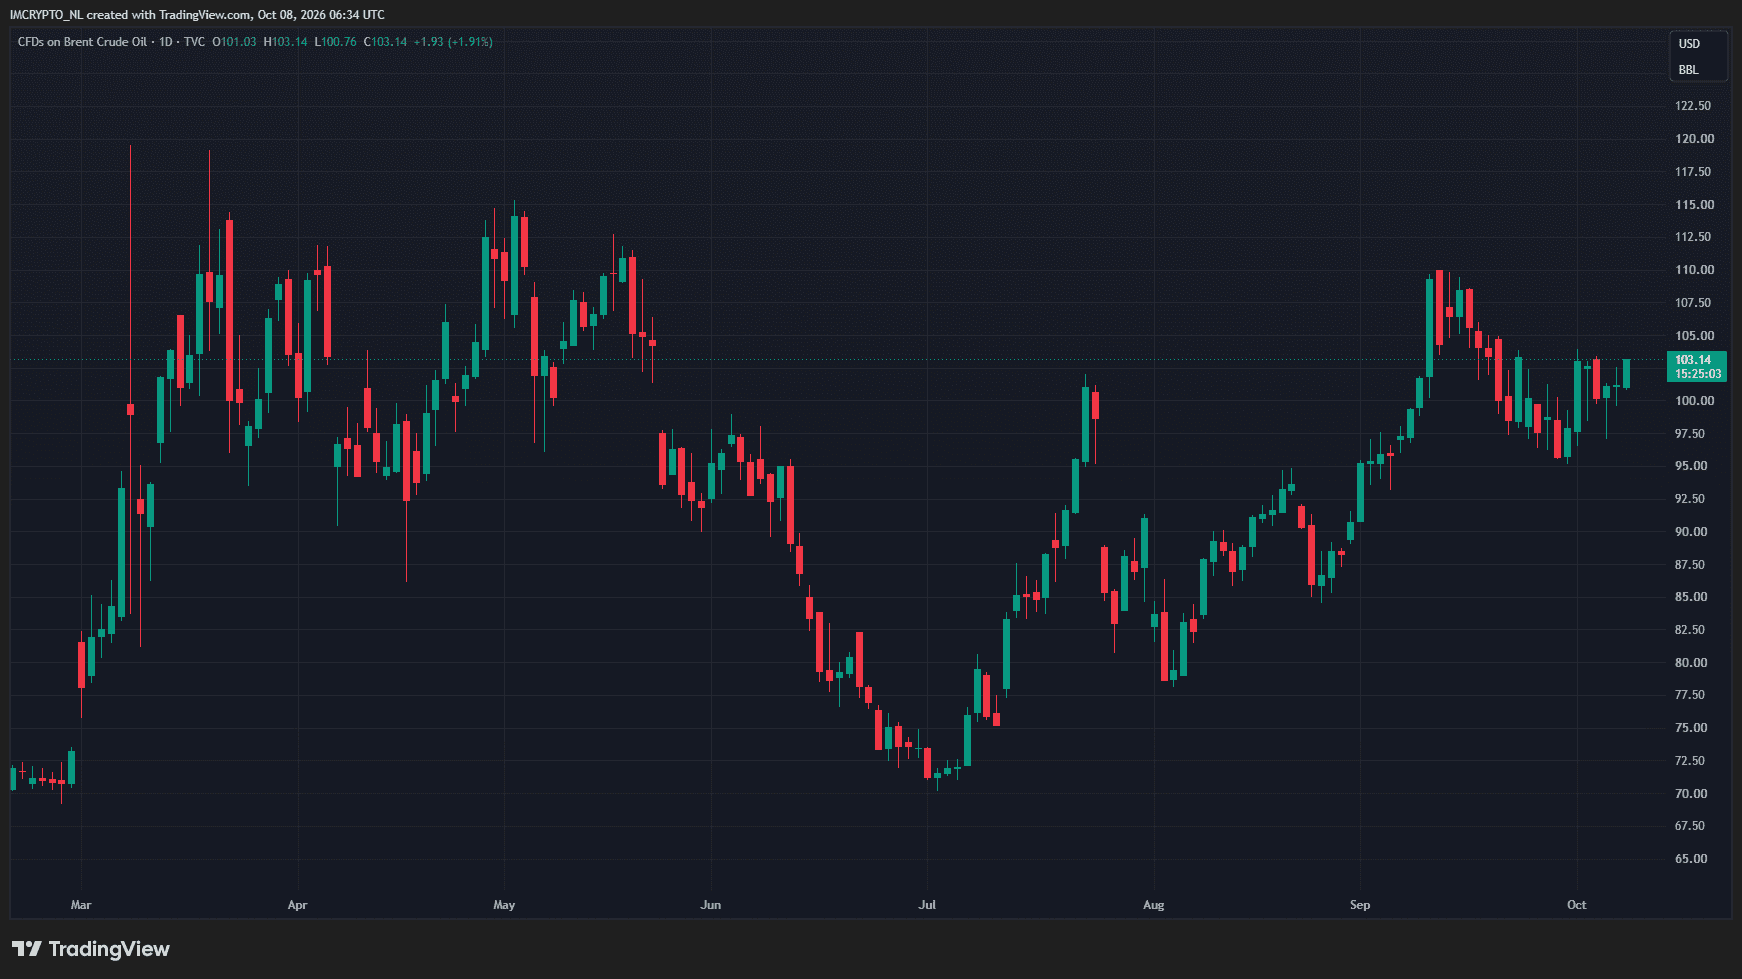Click the 112.50 price axis label
The width and height of the screenshot is (1742, 979).
click(1693, 237)
